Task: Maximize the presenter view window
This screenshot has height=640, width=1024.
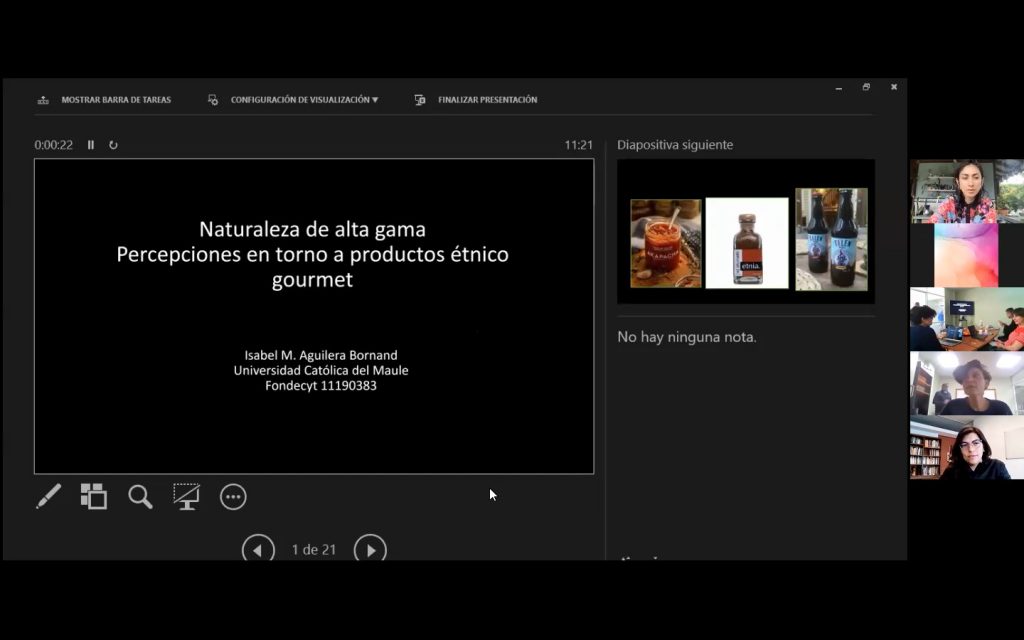Action: (x=866, y=87)
